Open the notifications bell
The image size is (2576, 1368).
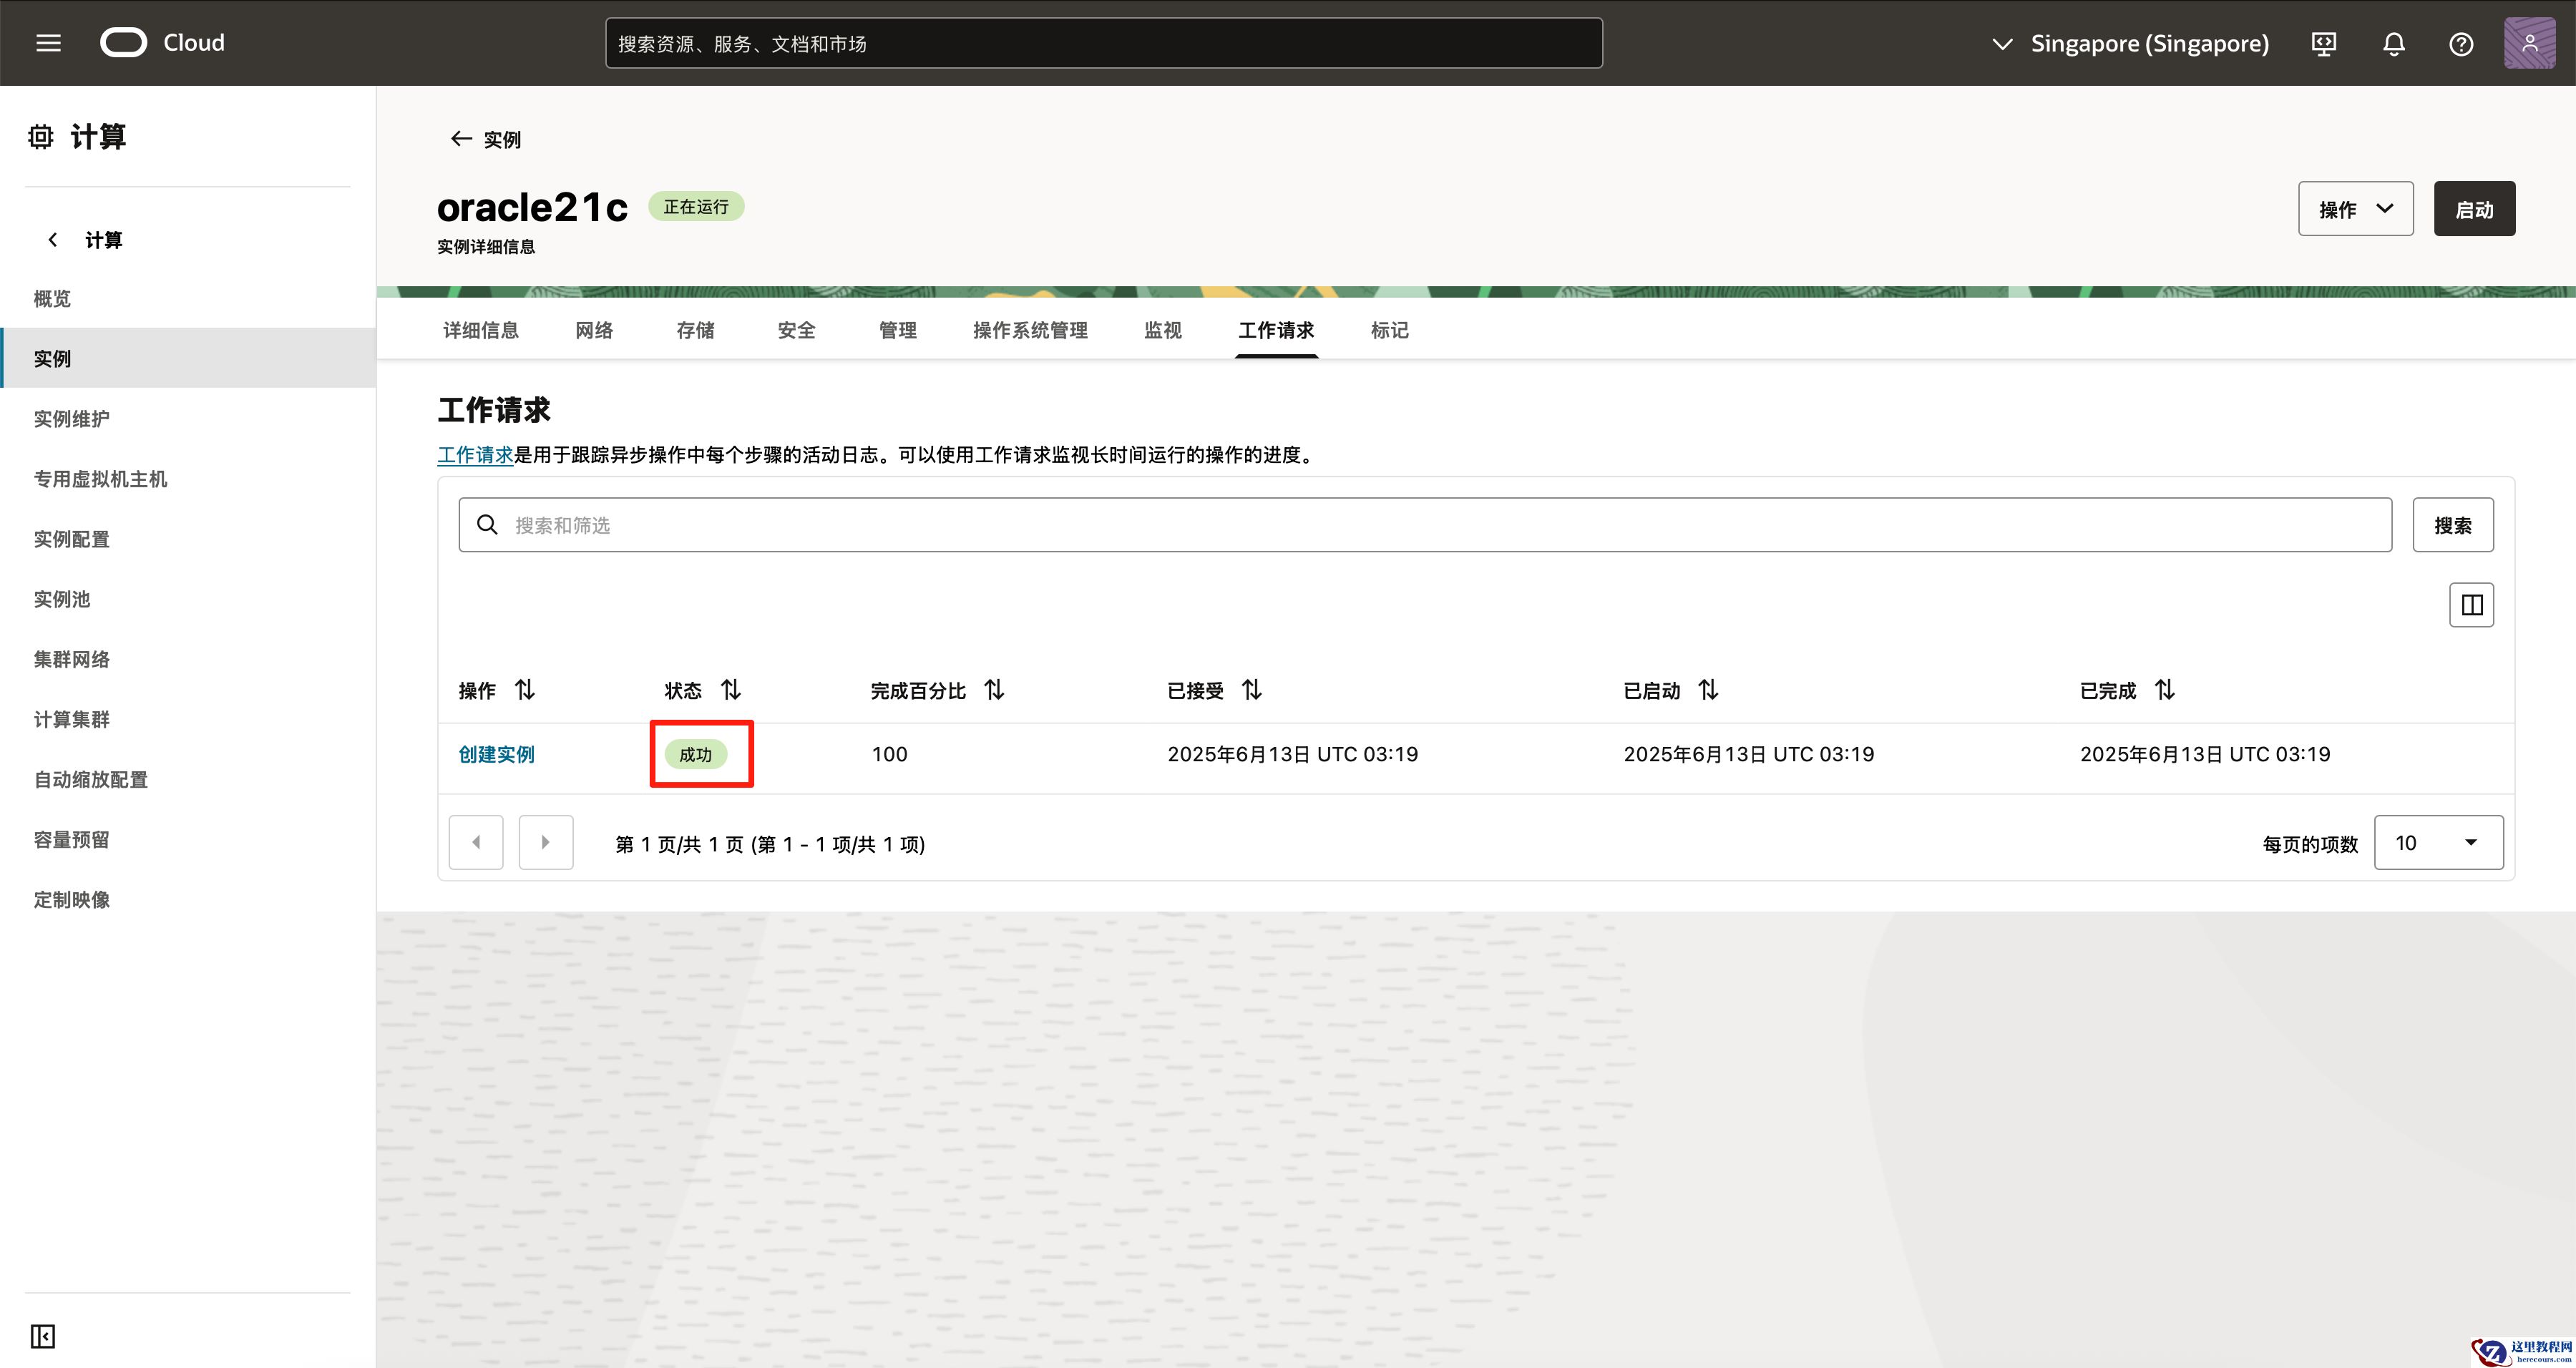[2393, 44]
